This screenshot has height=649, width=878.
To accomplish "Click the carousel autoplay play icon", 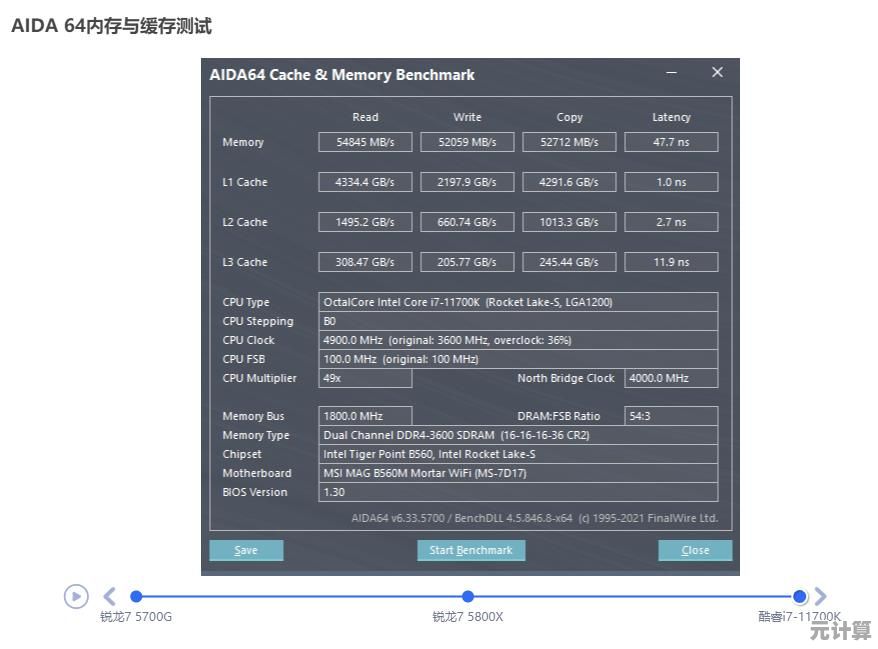I will pyautogui.click(x=76, y=597).
